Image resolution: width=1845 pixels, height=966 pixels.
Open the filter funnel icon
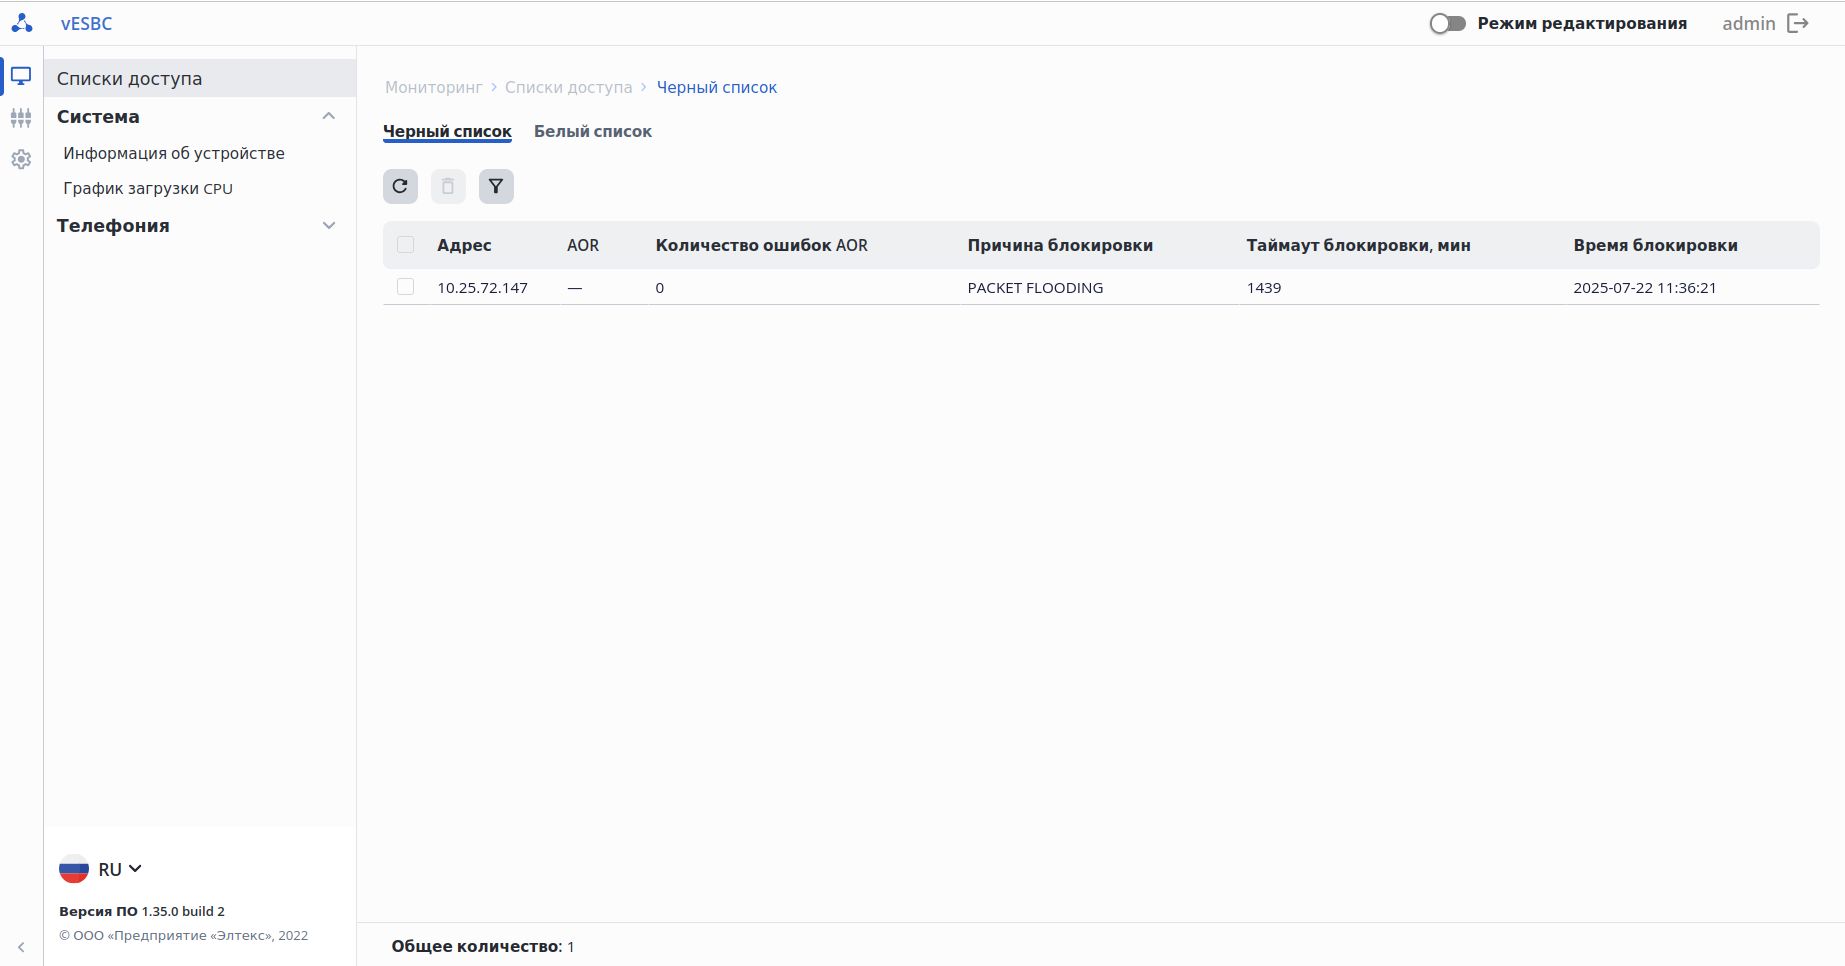[496, 186]
